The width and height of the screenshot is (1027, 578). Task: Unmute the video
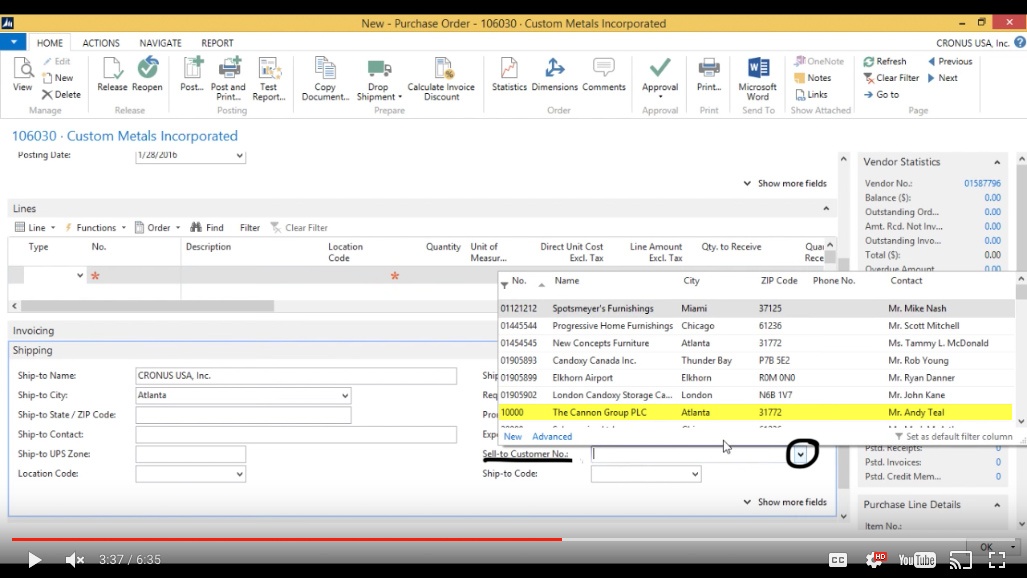75,560
